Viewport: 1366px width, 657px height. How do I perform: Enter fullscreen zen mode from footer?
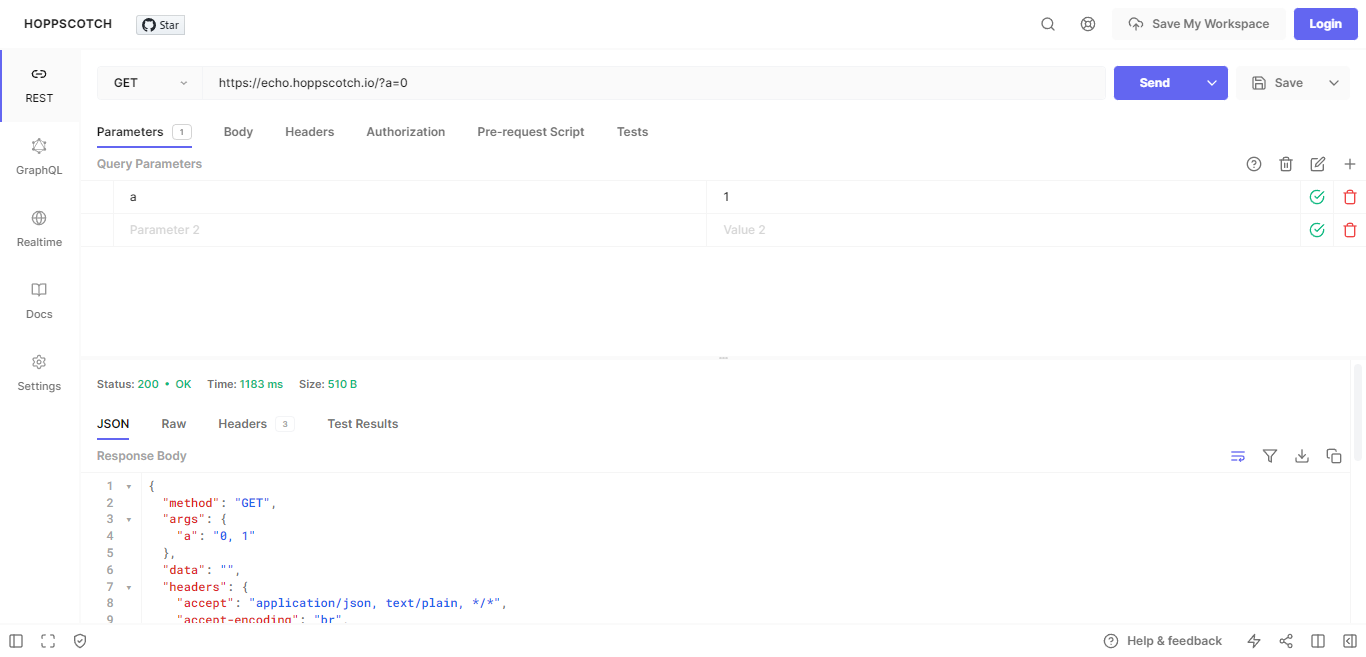tap(48, 641)
